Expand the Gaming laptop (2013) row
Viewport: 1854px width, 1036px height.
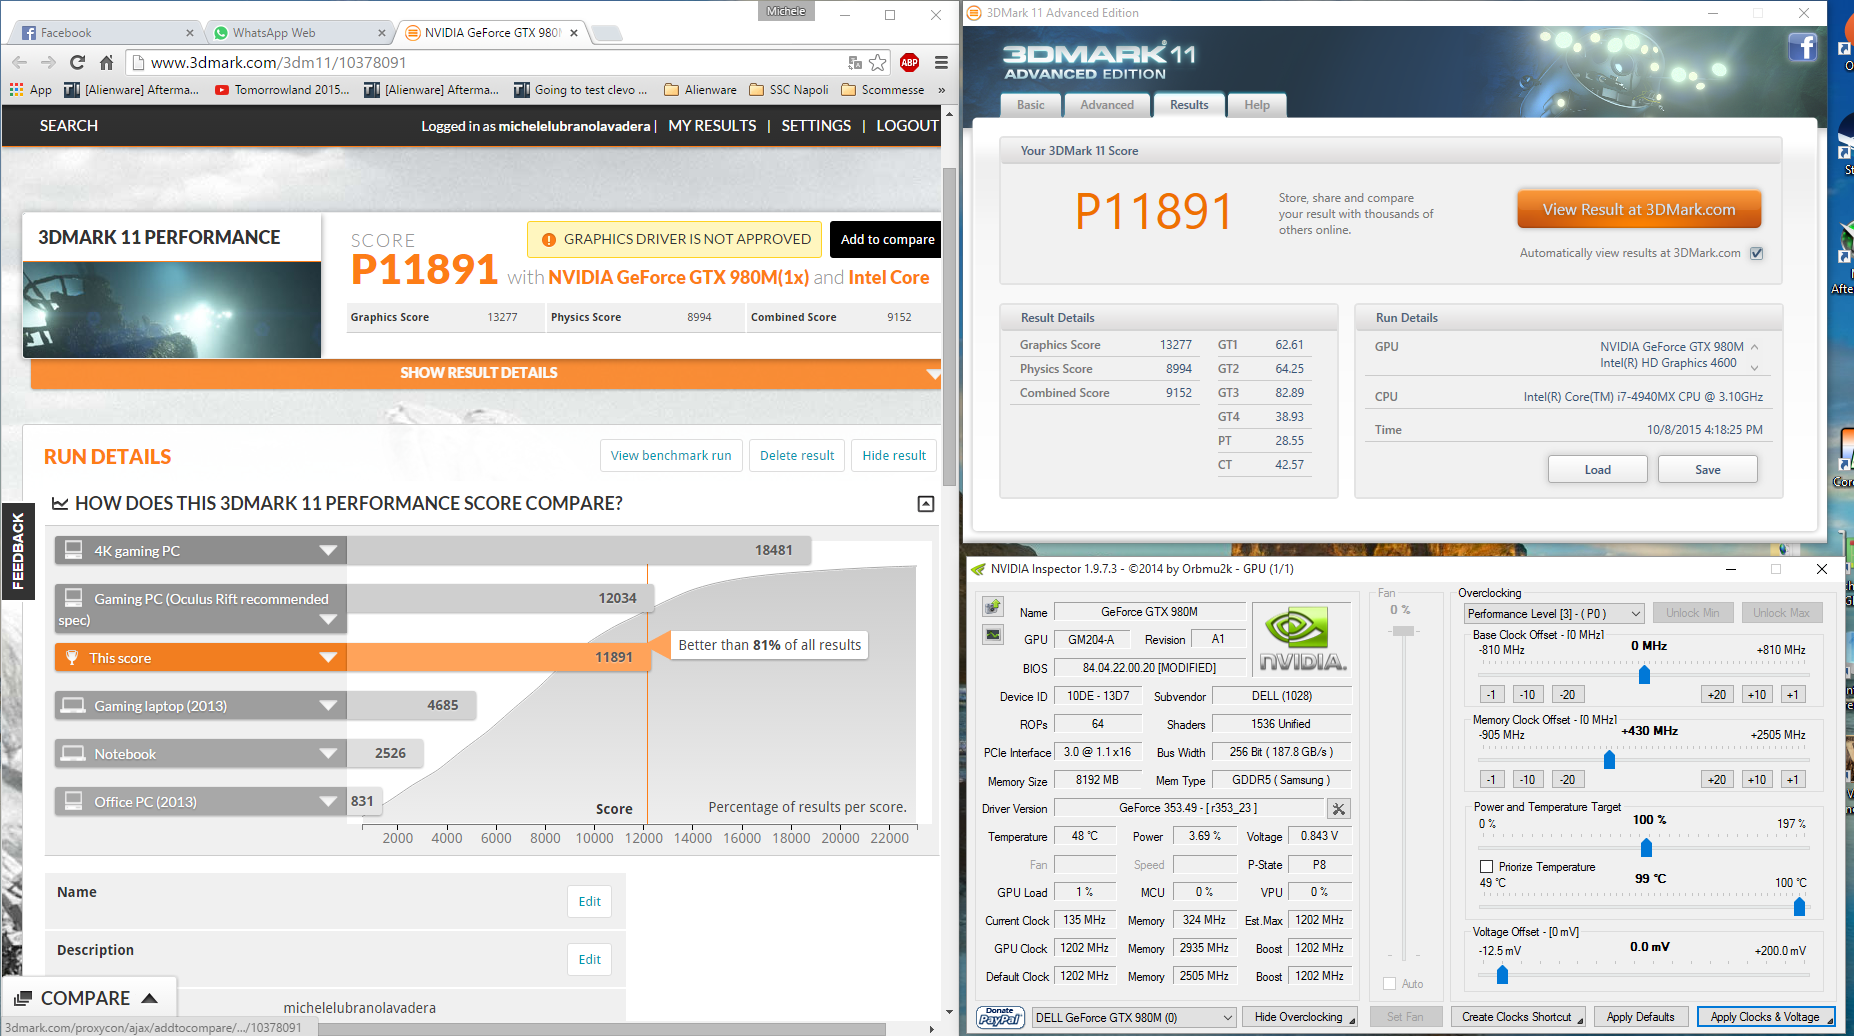pyautogui.click(x=328, y=705)
